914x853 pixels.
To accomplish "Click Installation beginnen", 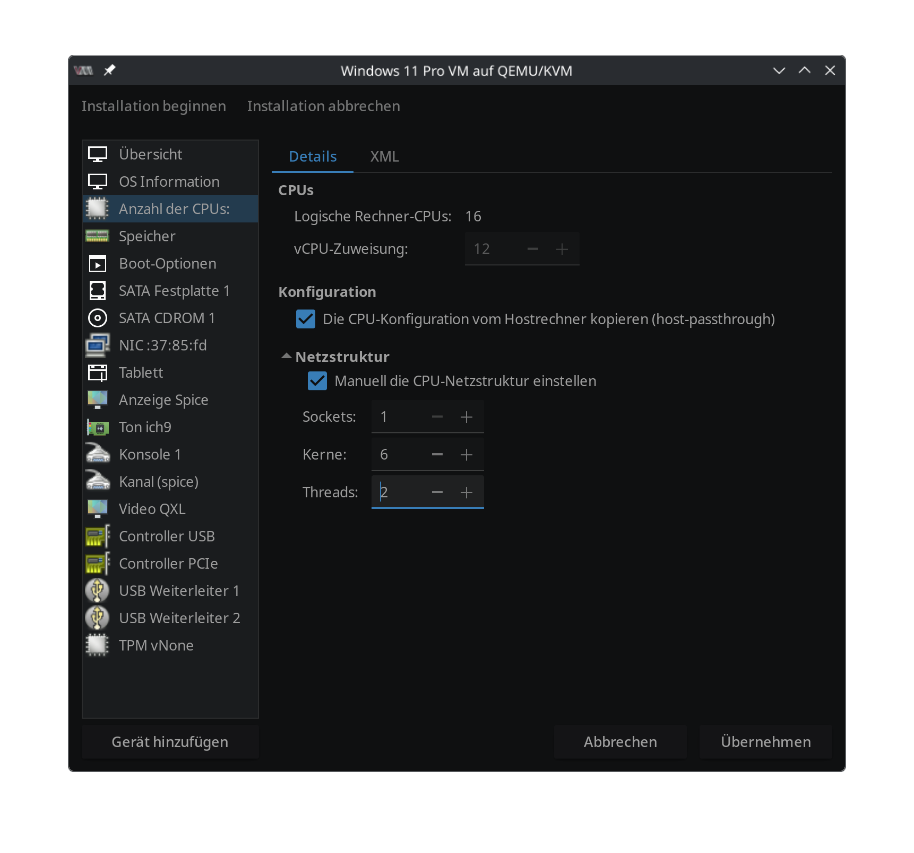I will (154, 106).
